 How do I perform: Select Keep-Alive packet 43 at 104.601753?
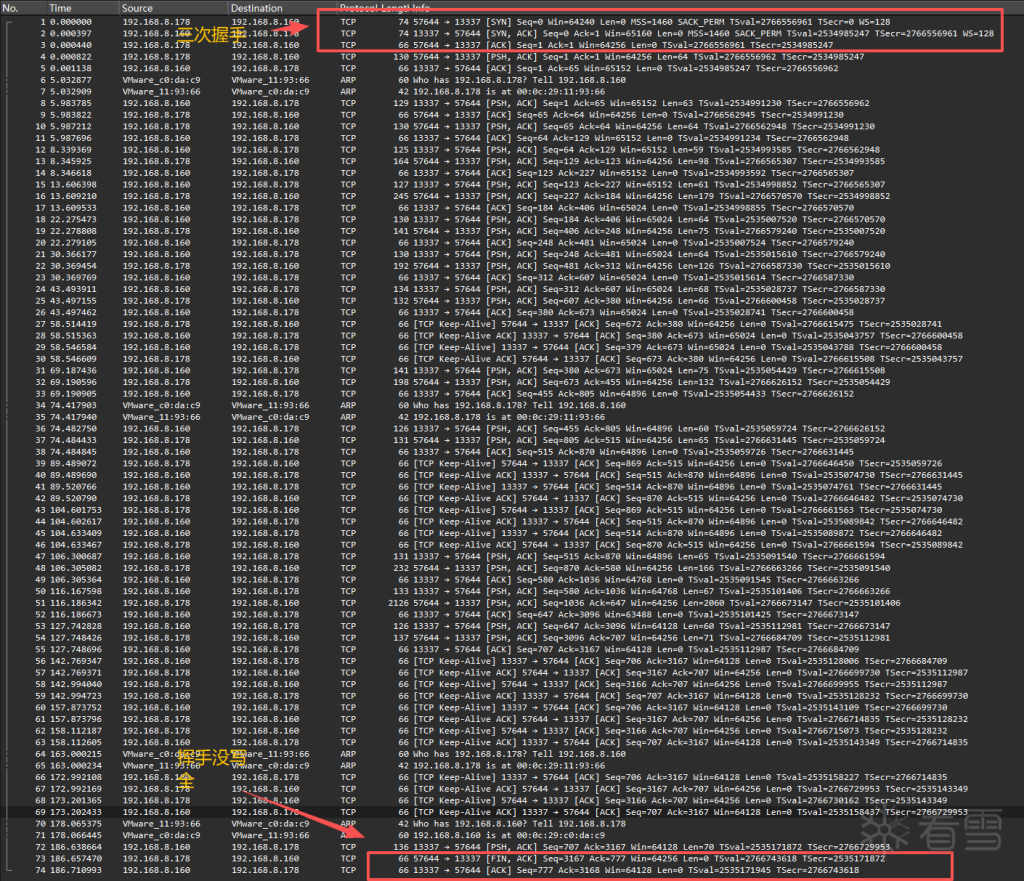(x=512, y=510)
